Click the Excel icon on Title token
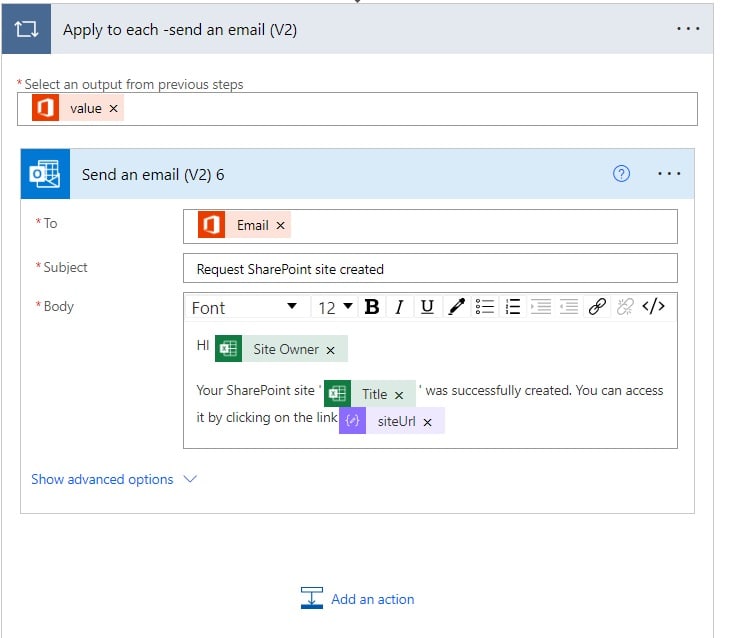 338,394
